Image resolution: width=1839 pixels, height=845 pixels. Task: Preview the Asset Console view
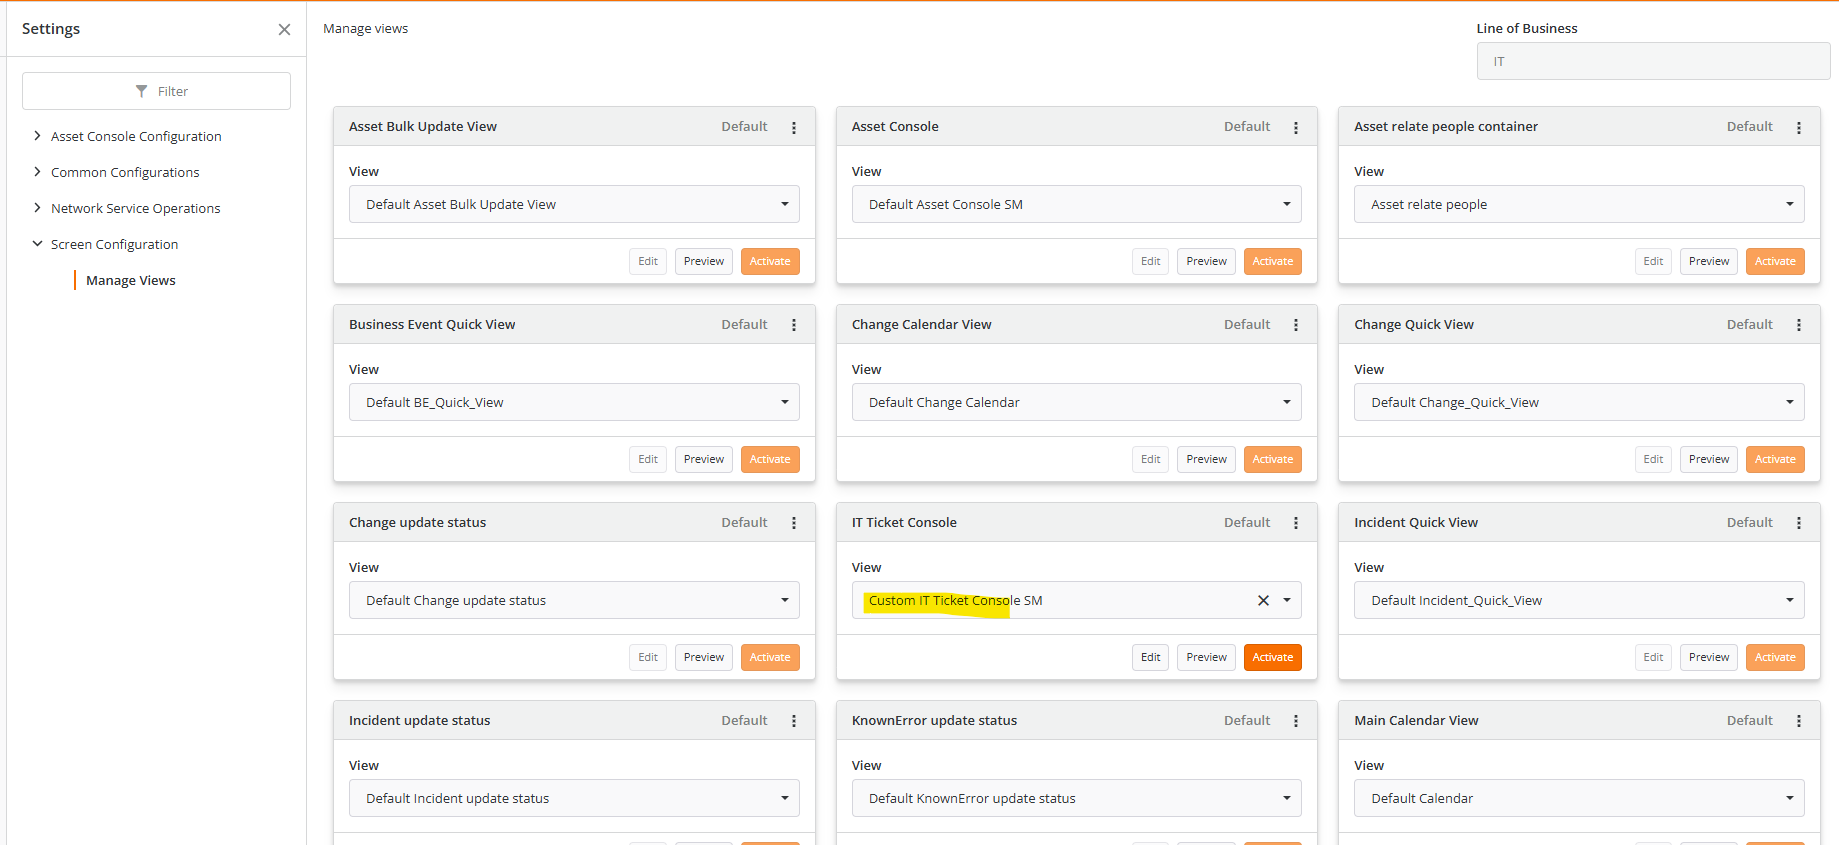point(1206,261)
